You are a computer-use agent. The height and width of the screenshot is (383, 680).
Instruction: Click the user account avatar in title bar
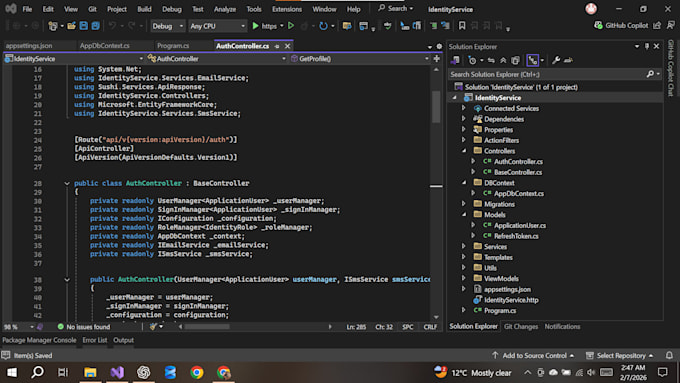pyautogui.click(x=591, y=9)
